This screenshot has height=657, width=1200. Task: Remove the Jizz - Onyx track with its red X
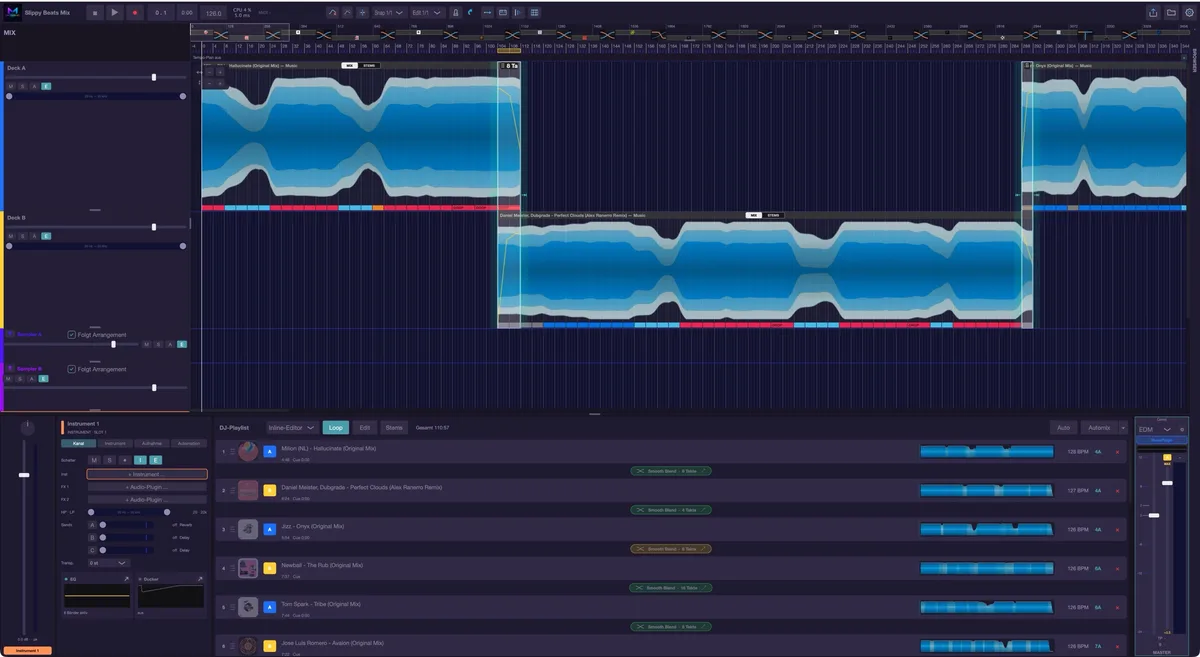[1117, 530]
